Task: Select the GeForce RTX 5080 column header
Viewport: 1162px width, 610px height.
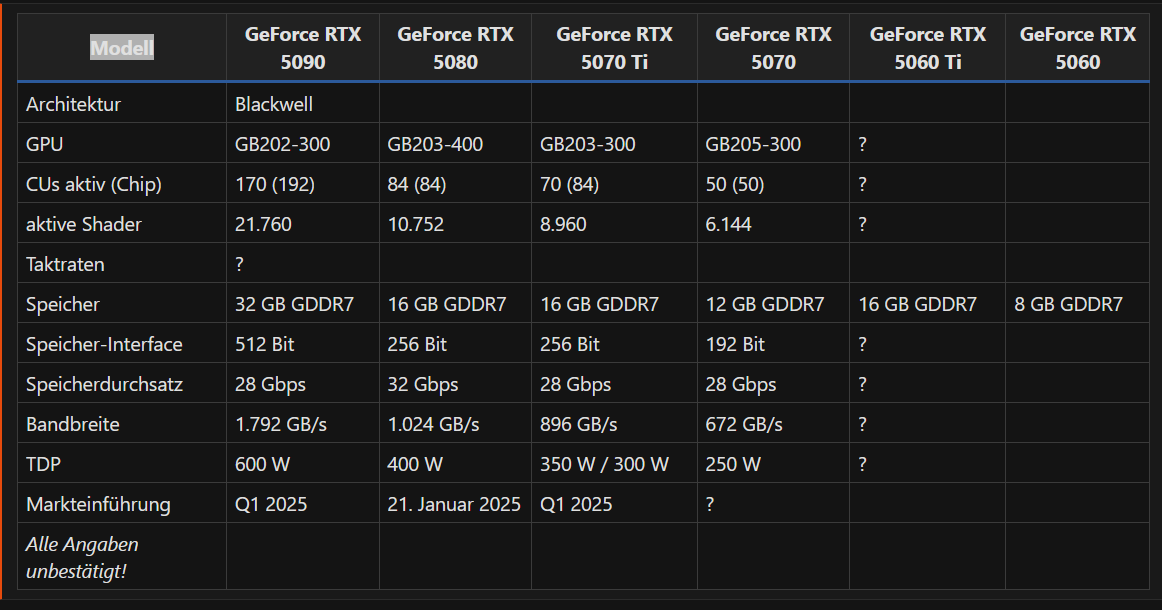Action: [455, 48]
